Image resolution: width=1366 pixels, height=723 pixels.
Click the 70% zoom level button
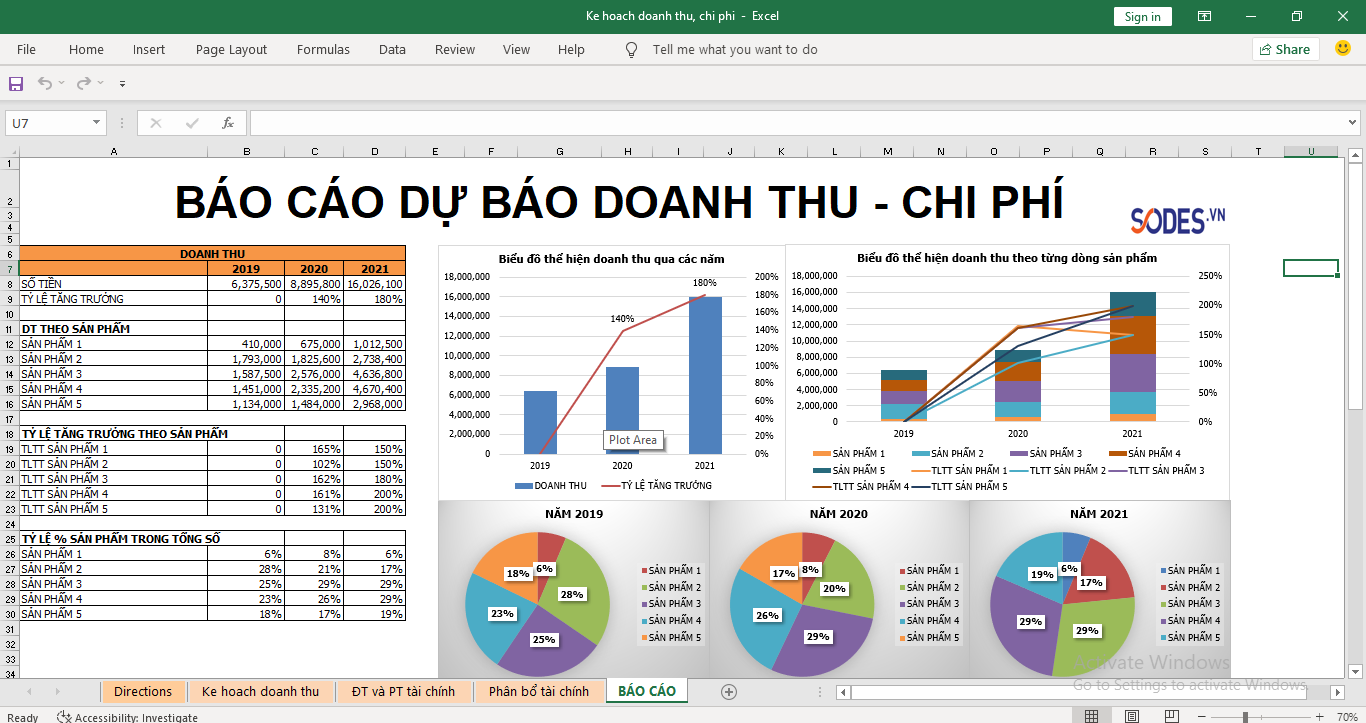[1346, 717]
